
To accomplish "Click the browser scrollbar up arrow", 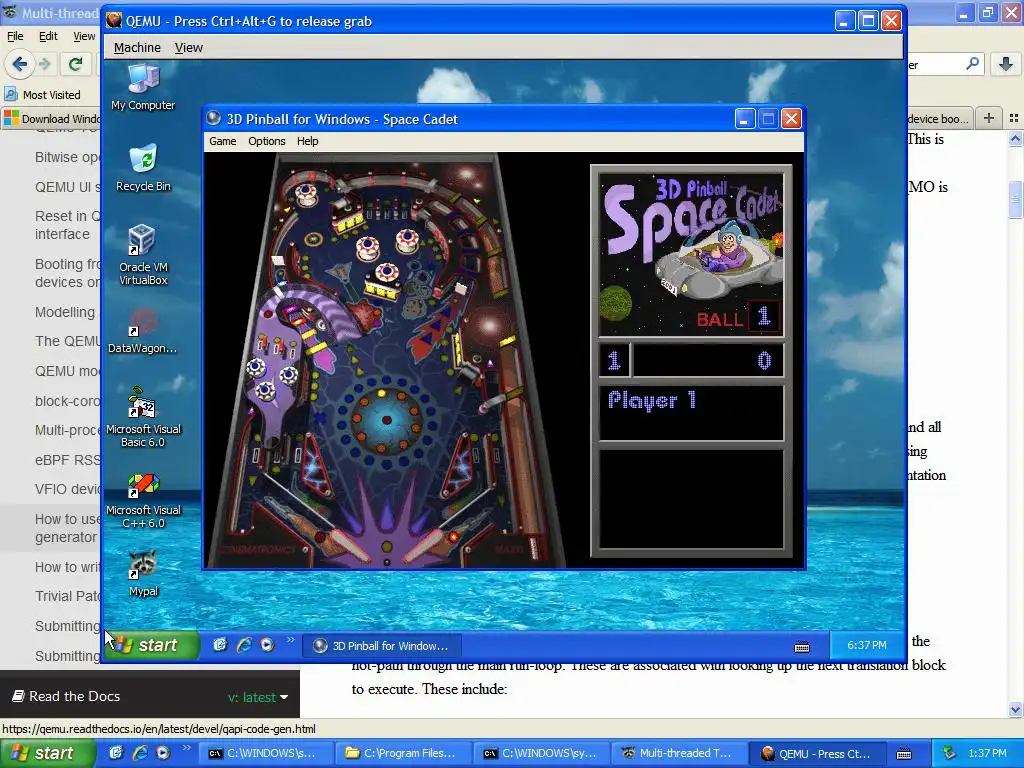I will (1015, 138).
